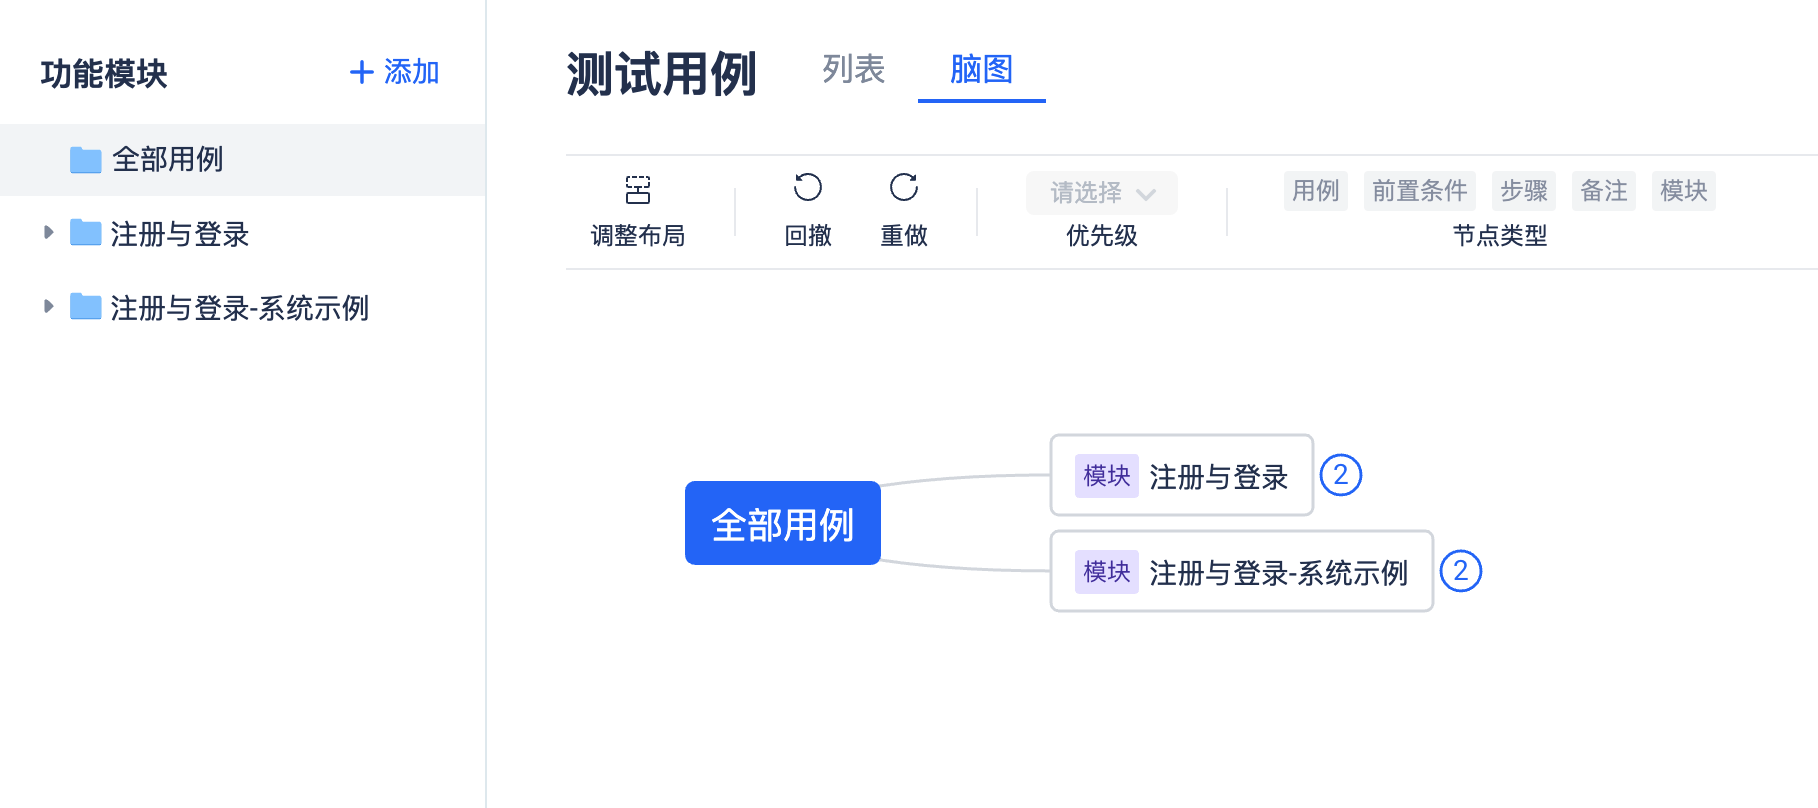Click the 注册与登录-系统示例 folder icon
1818x808 pixels.
(86, 307)
